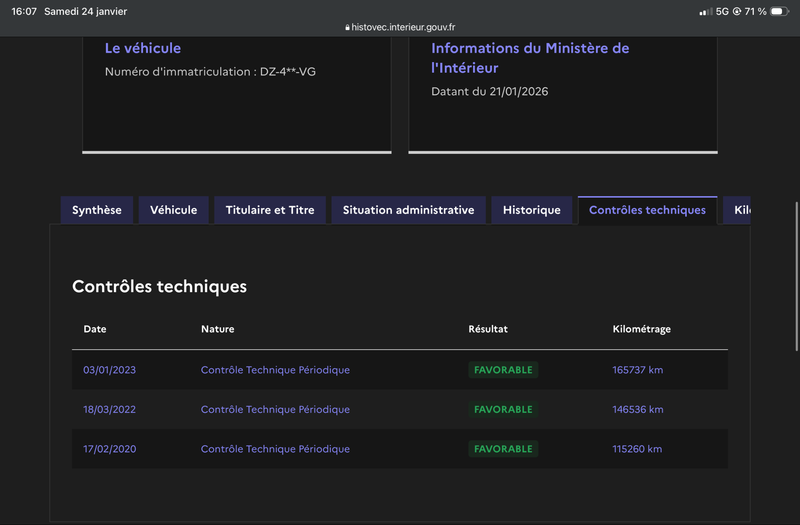The height and width of the screenshot is (525, 800).
Task: Tap the cellular signal bars icon
Action: click(x=706, y=11)
